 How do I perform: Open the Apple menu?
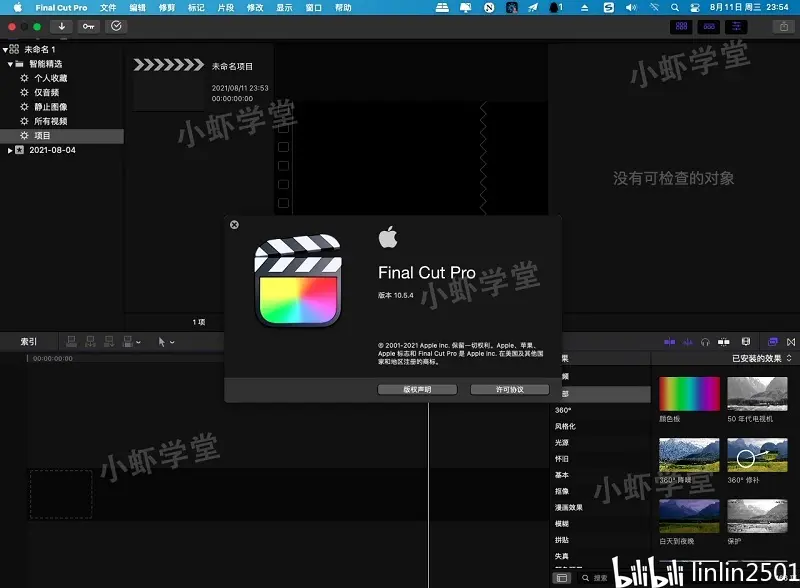pyautogui.click(x=18, y=8)
